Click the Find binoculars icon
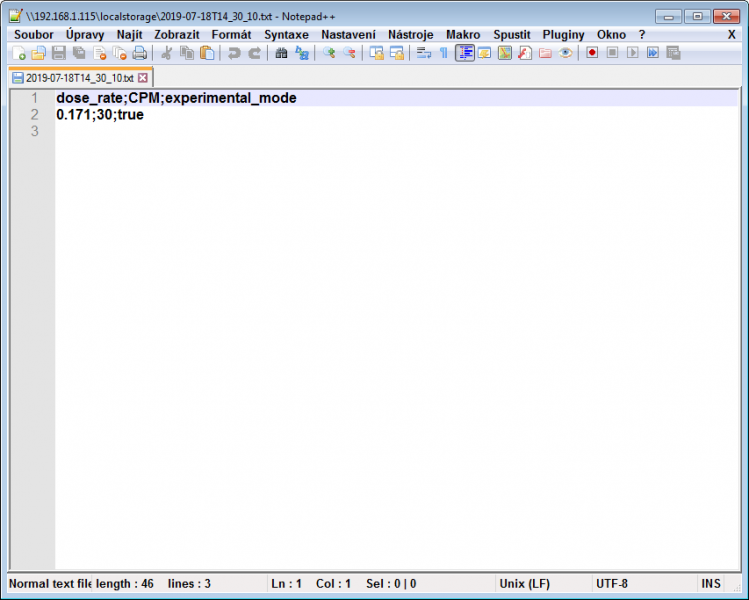Screen dimensions: 749x600 coord(281,53)
